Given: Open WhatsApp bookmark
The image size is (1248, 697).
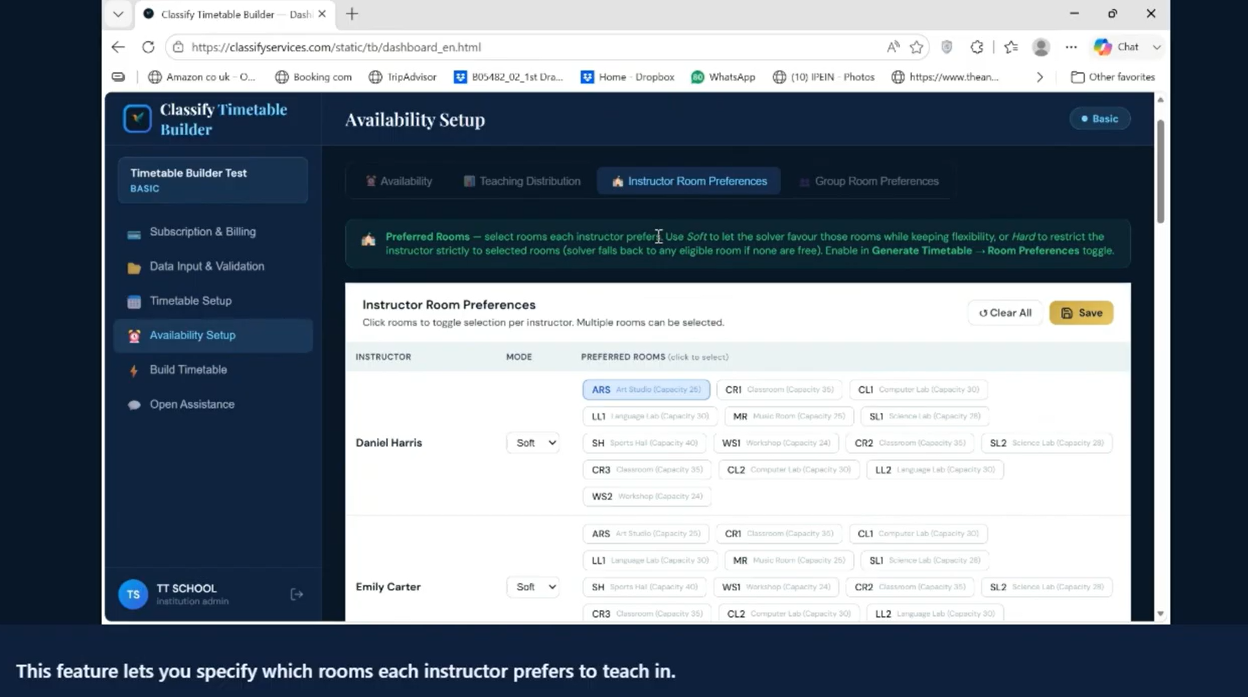Looking at the screenshot, I should [x=723, y=77].
